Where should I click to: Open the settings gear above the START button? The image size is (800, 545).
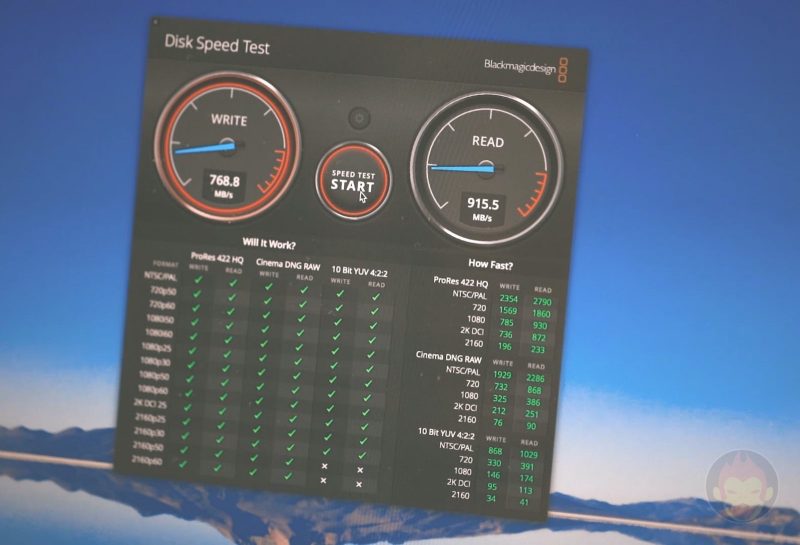[x=360, y=118]
